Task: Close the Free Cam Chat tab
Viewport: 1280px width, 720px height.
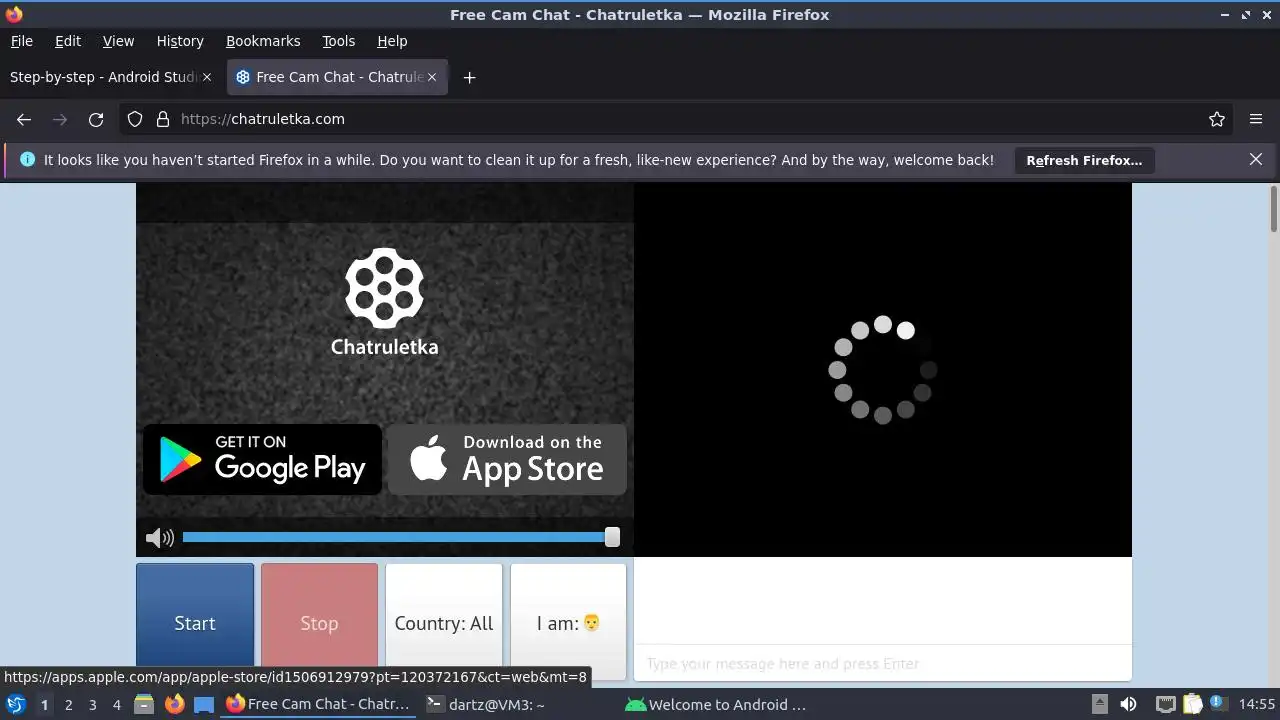Action: [432, 77]
